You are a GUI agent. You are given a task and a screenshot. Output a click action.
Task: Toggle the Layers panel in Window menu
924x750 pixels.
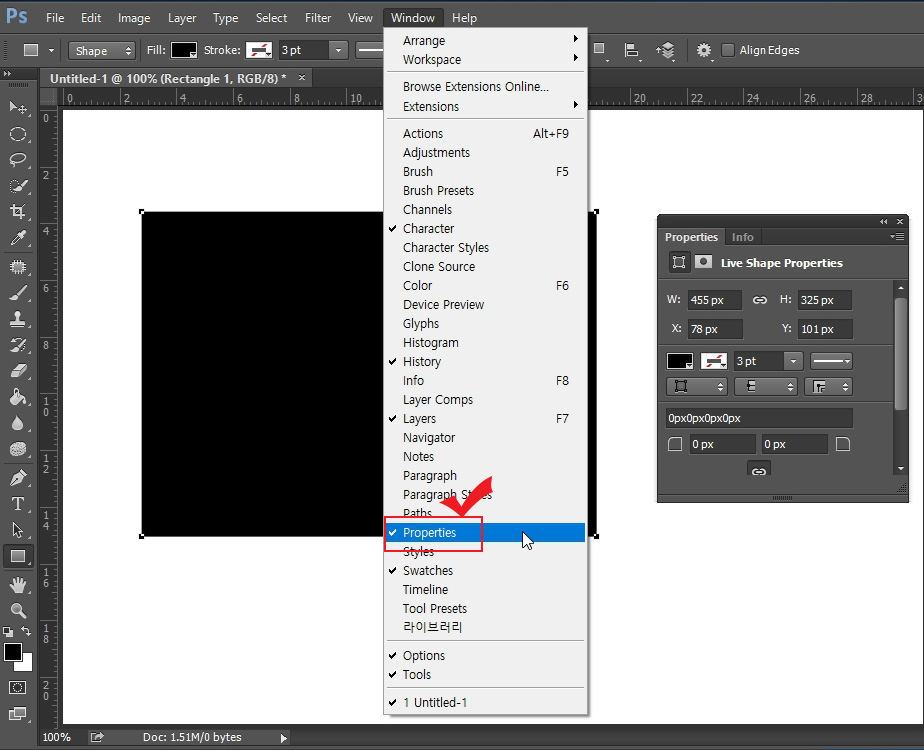(486, 419)
